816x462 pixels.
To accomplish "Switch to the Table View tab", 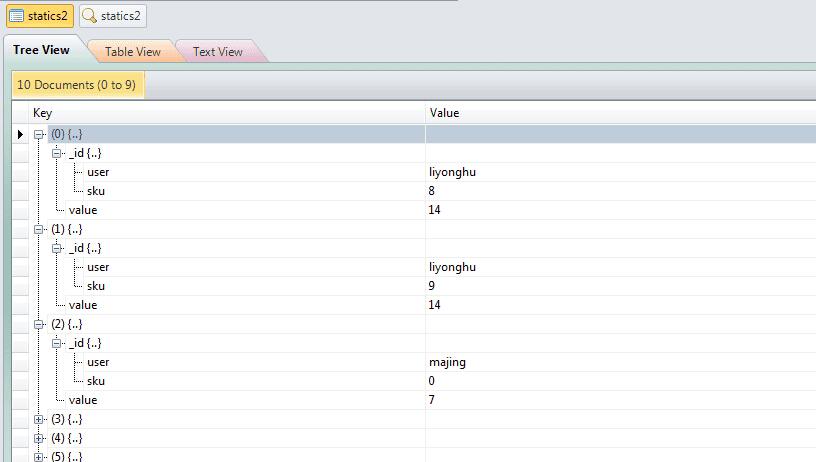I will pyautogui.click(x=132, y=52).
